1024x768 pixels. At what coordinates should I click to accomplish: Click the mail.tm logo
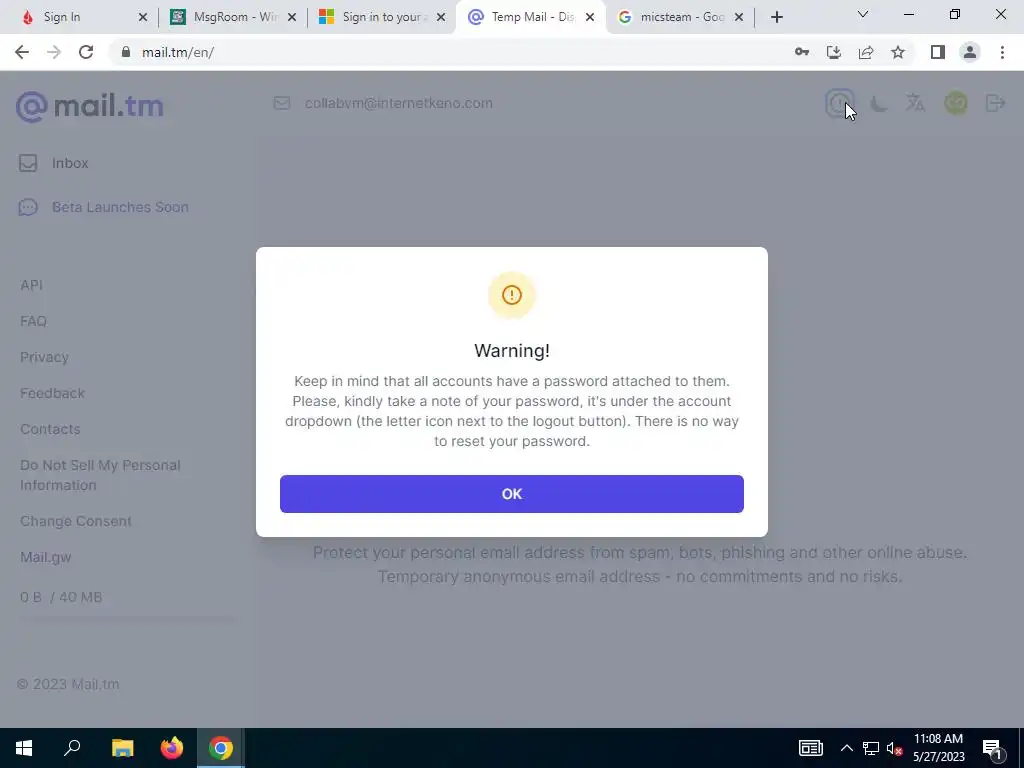point(89,106)
